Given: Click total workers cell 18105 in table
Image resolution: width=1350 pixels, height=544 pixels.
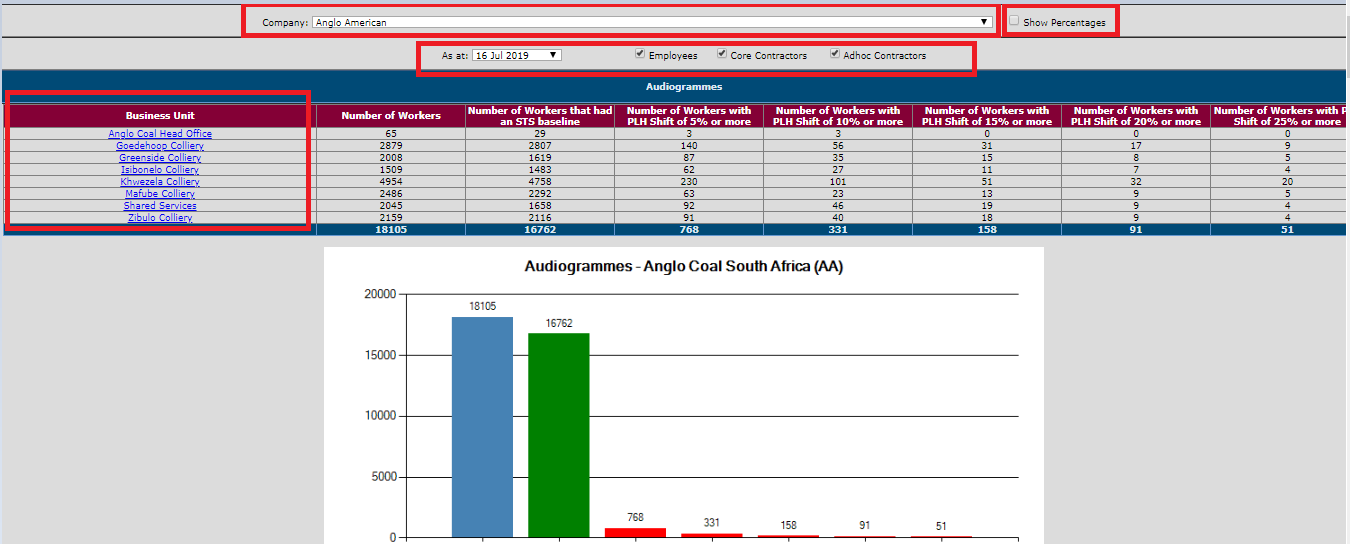Looking at the screenshot, I should coord(391,230).
